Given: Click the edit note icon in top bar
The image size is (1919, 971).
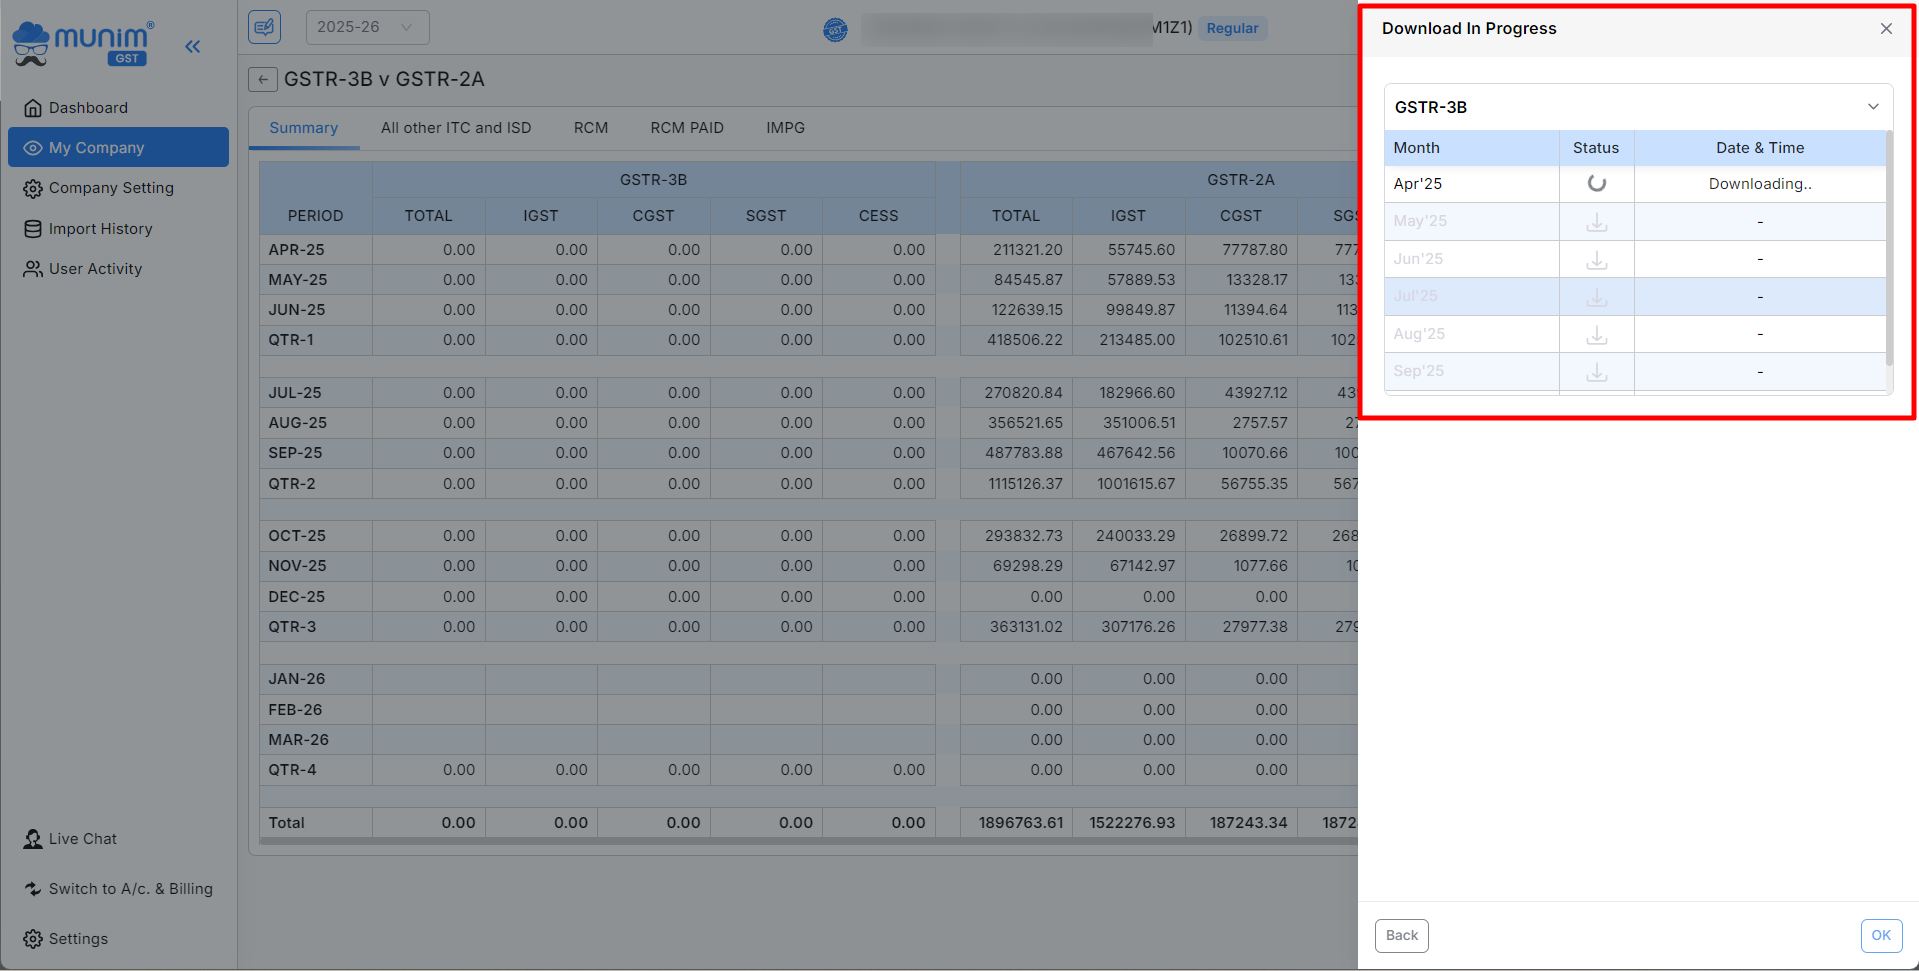Looking at the screenshot, I should [x=265, y=27].
